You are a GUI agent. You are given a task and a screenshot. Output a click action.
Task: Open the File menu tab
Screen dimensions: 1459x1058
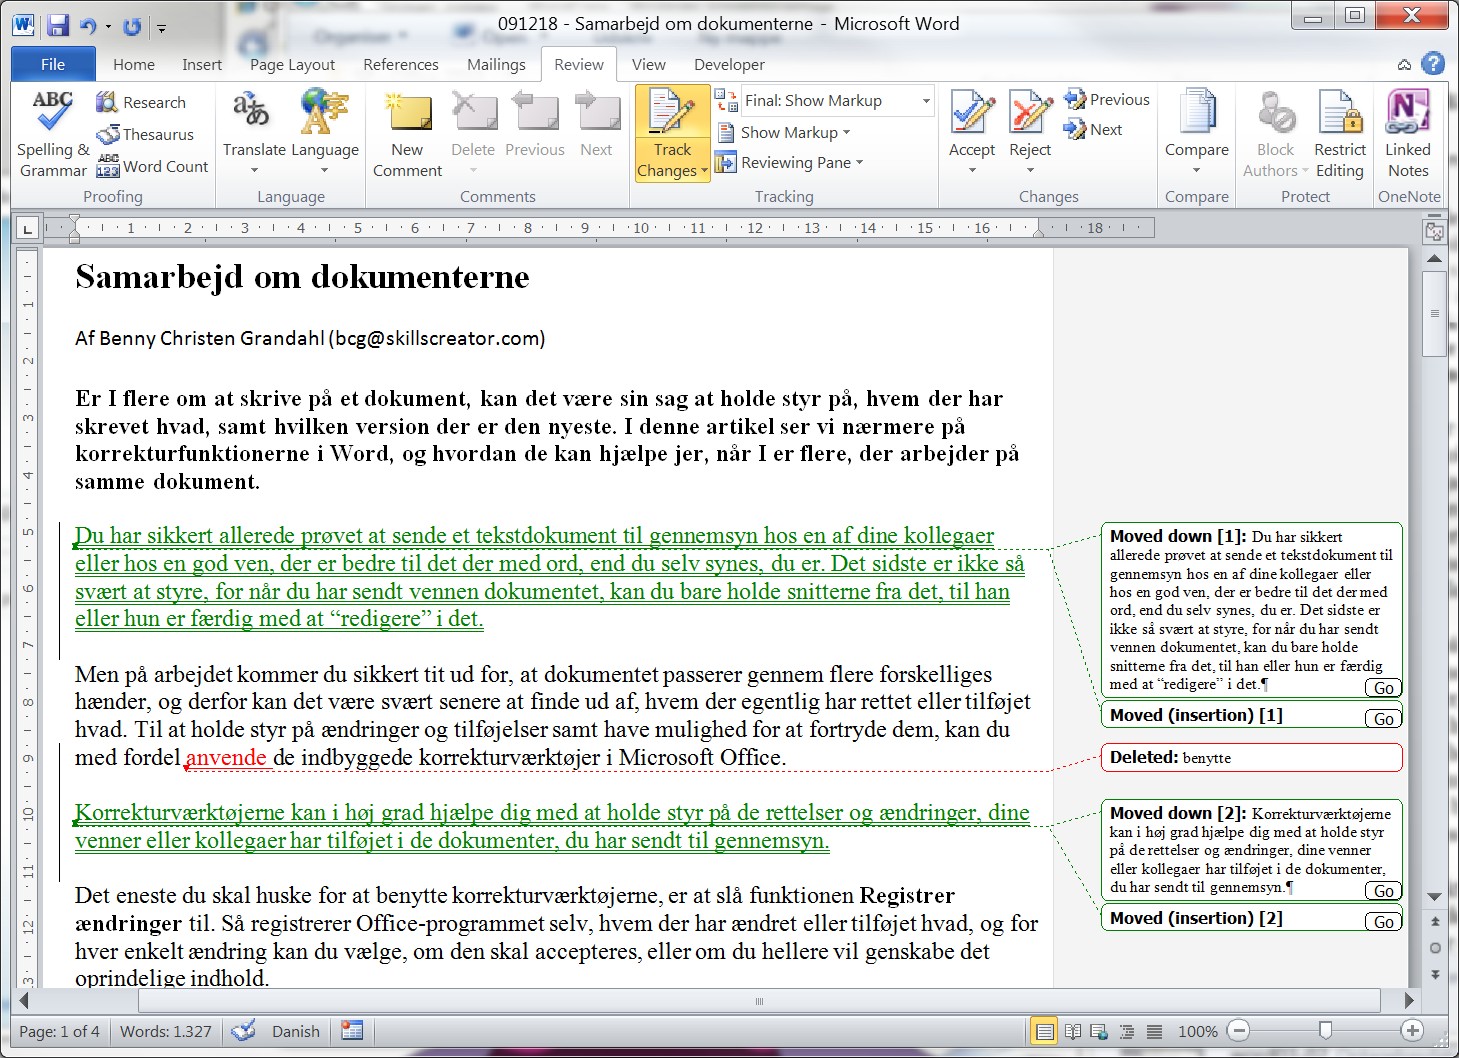[x=53, y=64]
